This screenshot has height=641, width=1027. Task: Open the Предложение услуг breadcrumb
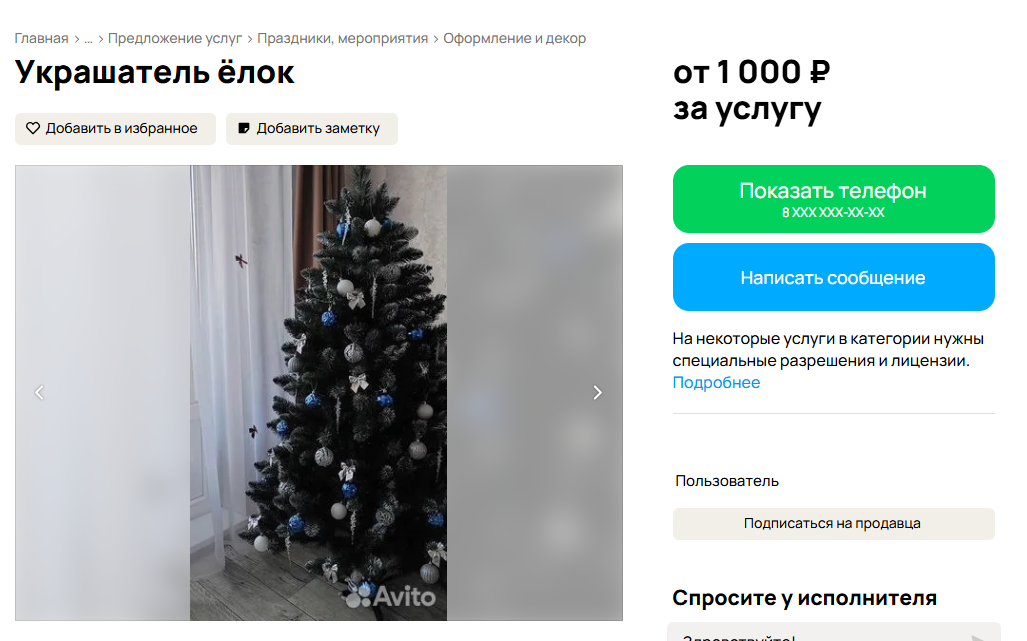(175, 39)
